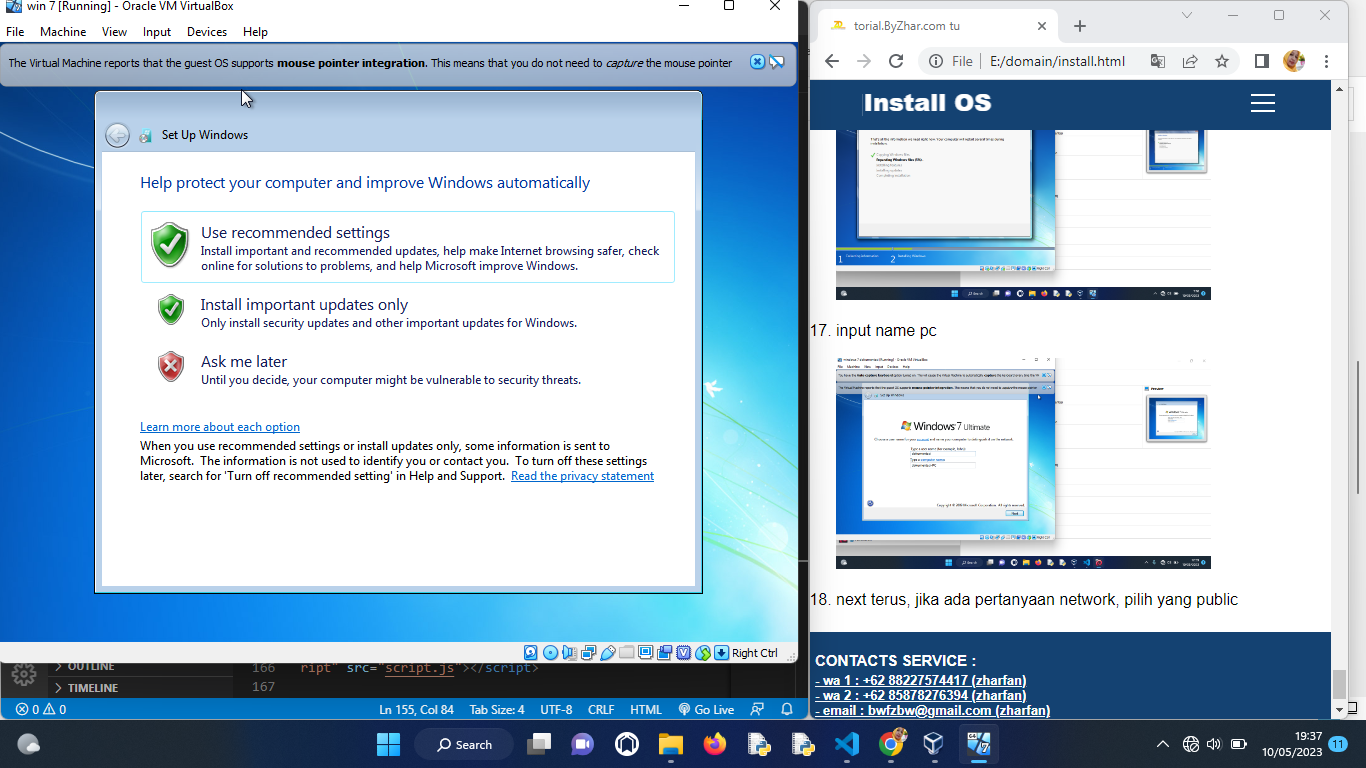Viewport: 1366px width, 768px height.
Task: Click HTML language mode in VS Code status bar
Action: 645,710
